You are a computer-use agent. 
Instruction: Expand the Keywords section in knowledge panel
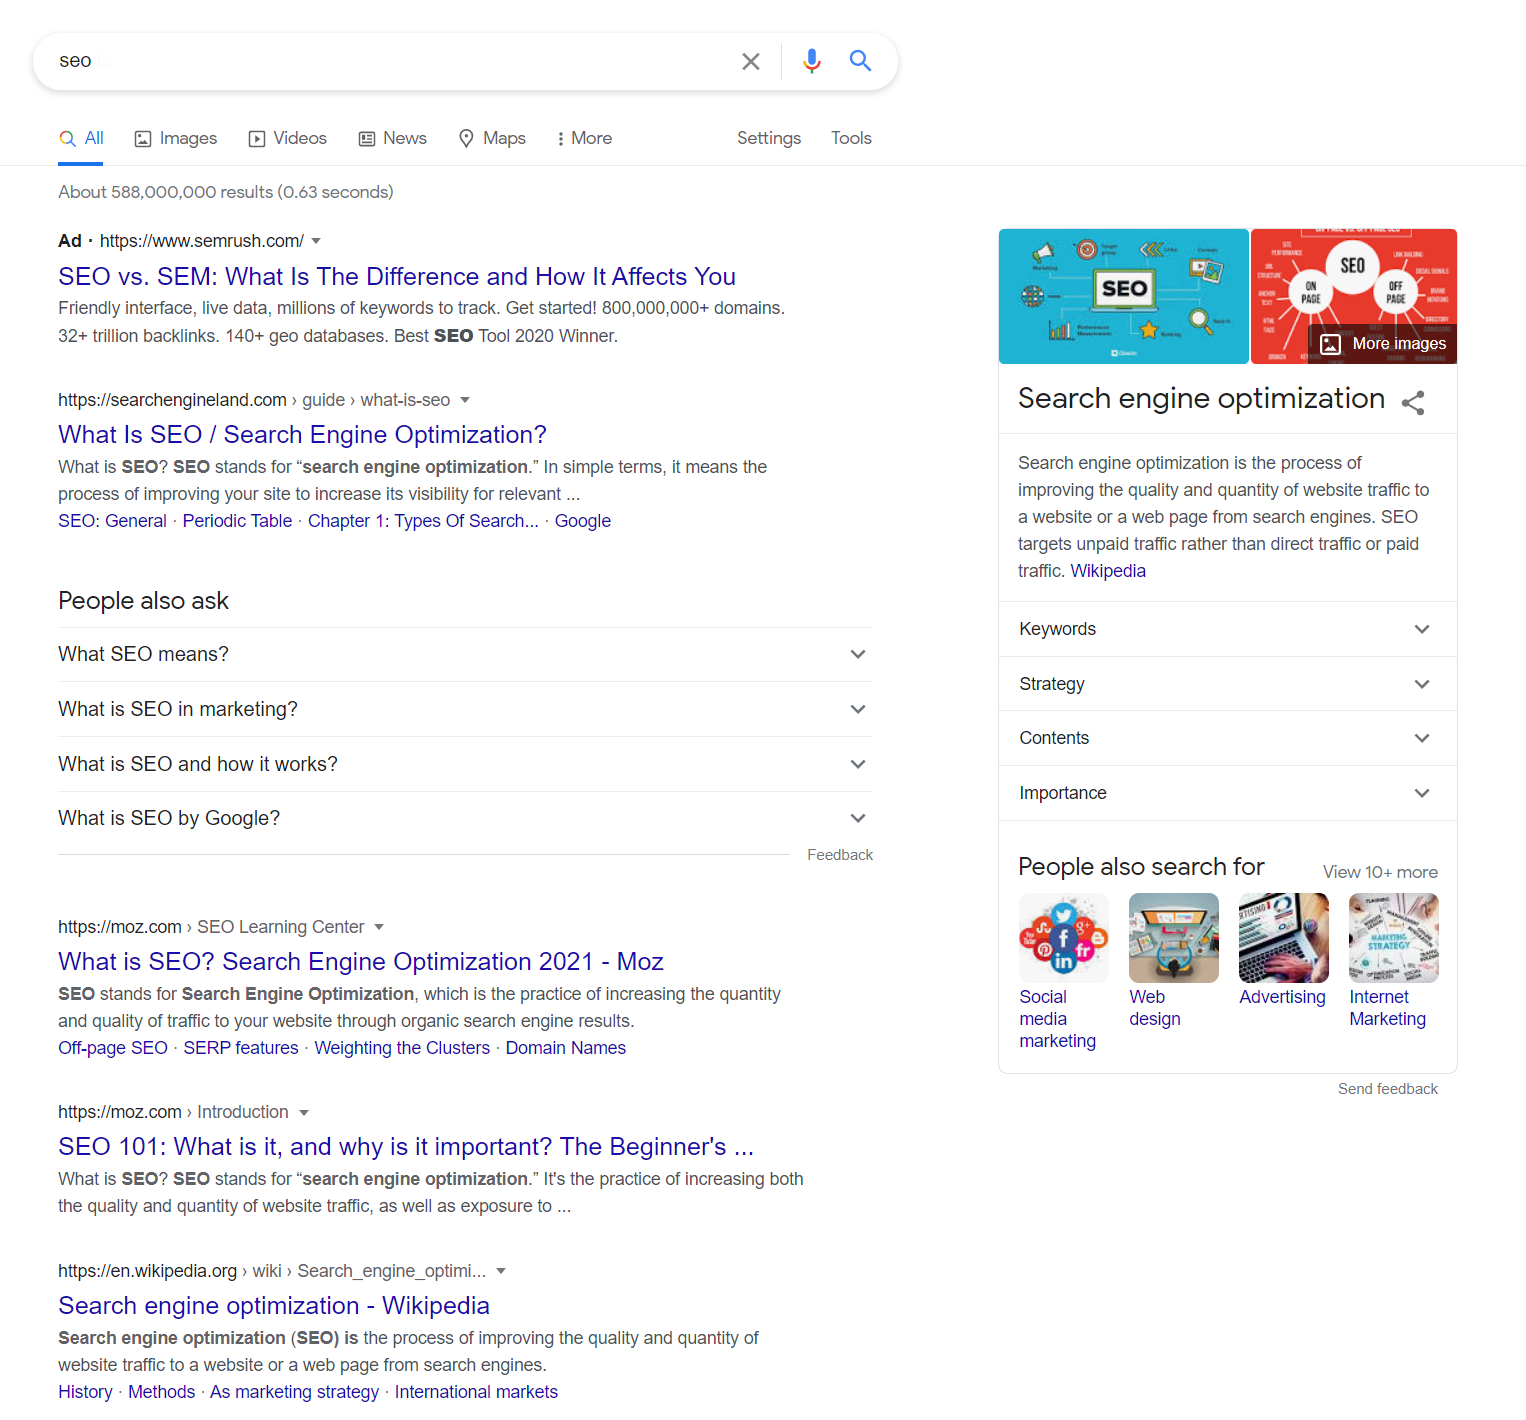click(1228, 629)
